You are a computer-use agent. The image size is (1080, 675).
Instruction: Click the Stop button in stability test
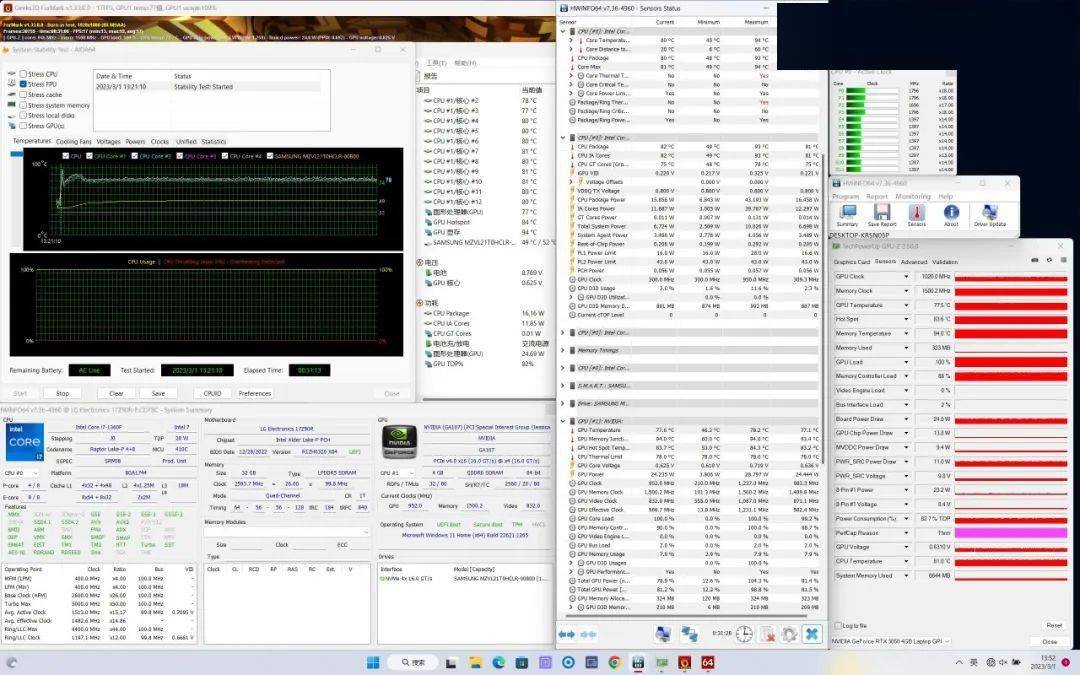(x=62, y=393)
